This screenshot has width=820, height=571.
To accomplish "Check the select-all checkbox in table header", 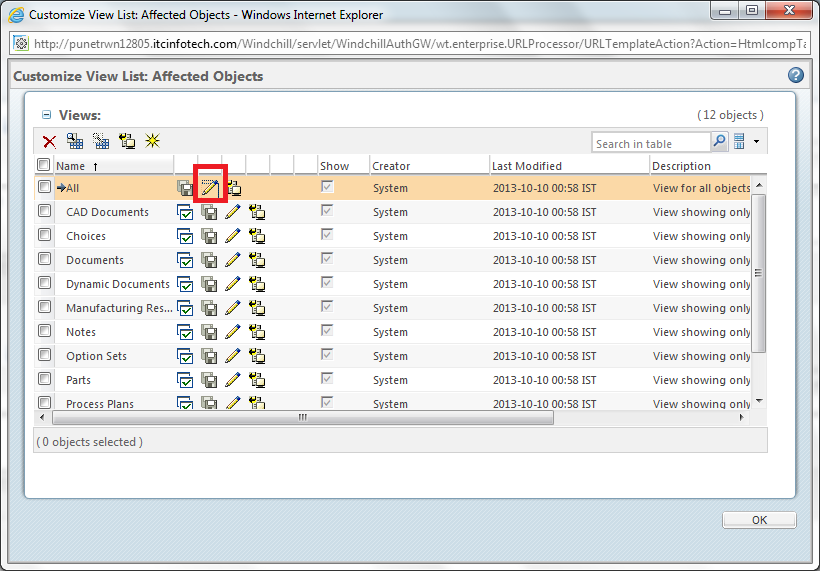I will 43,165.
